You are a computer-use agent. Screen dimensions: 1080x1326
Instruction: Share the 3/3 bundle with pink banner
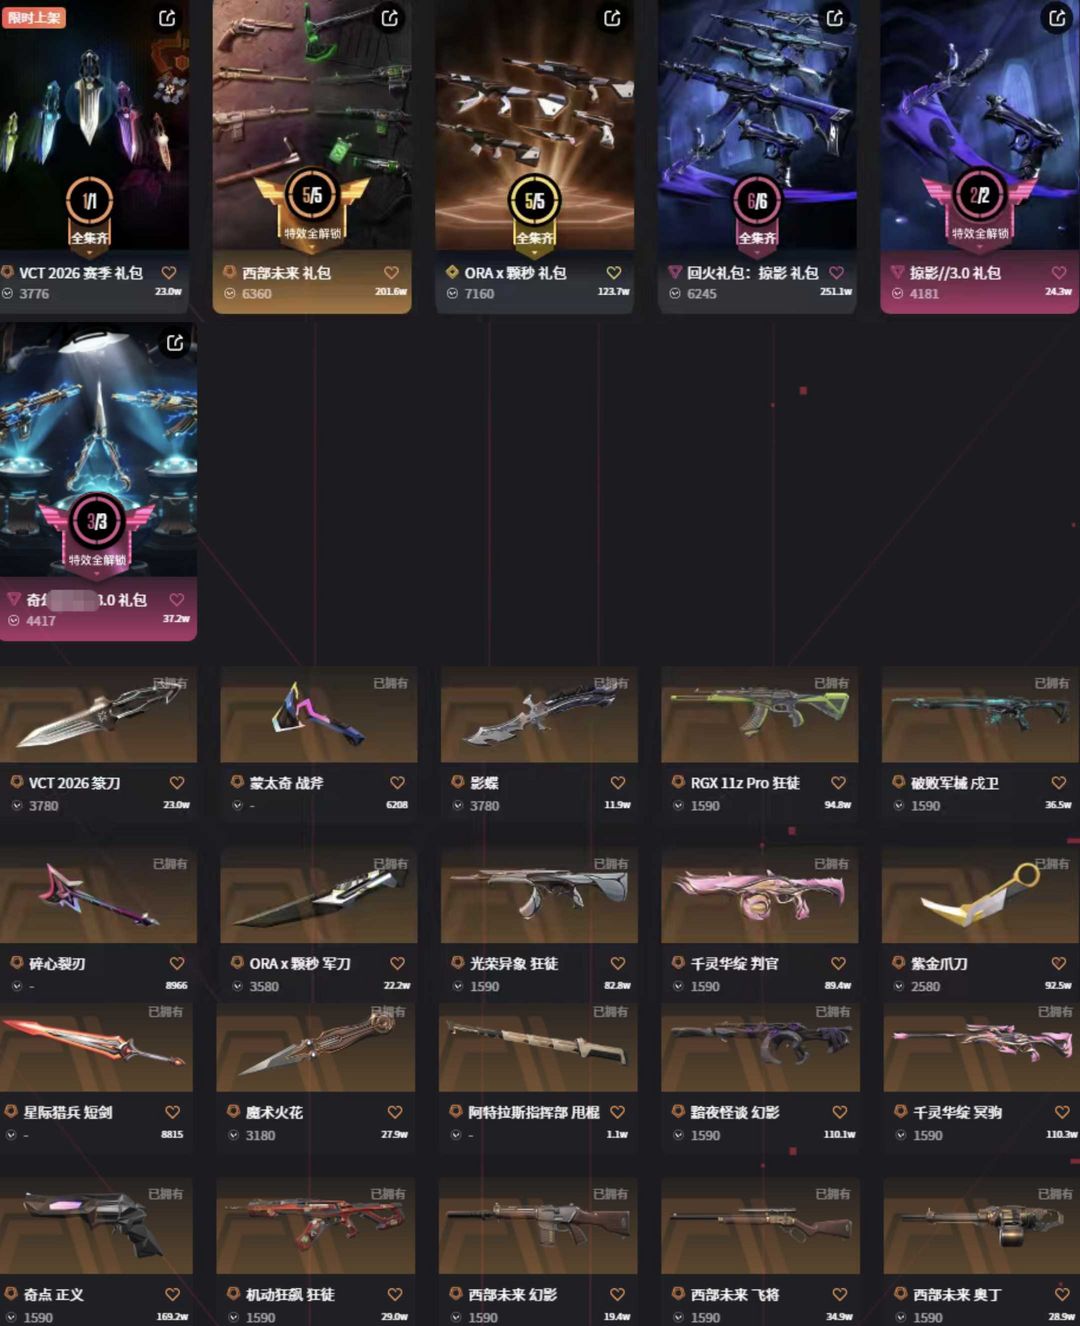[x=175, y=343]
